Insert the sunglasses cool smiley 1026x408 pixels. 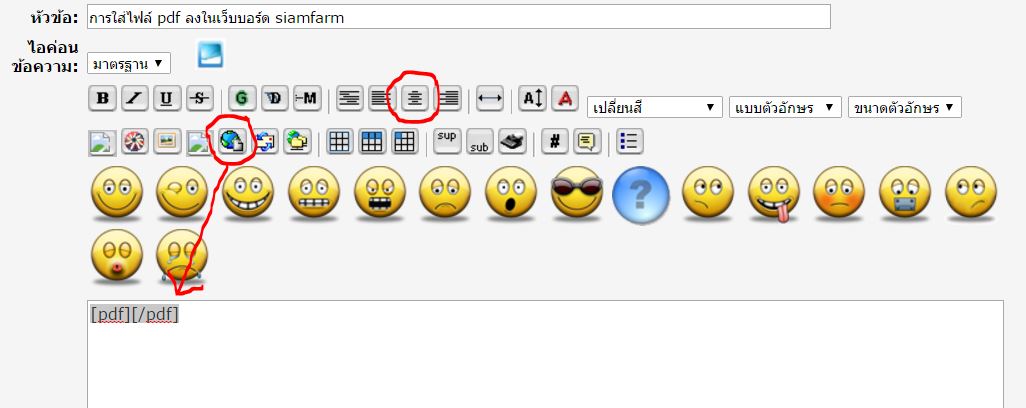point(576,192)
